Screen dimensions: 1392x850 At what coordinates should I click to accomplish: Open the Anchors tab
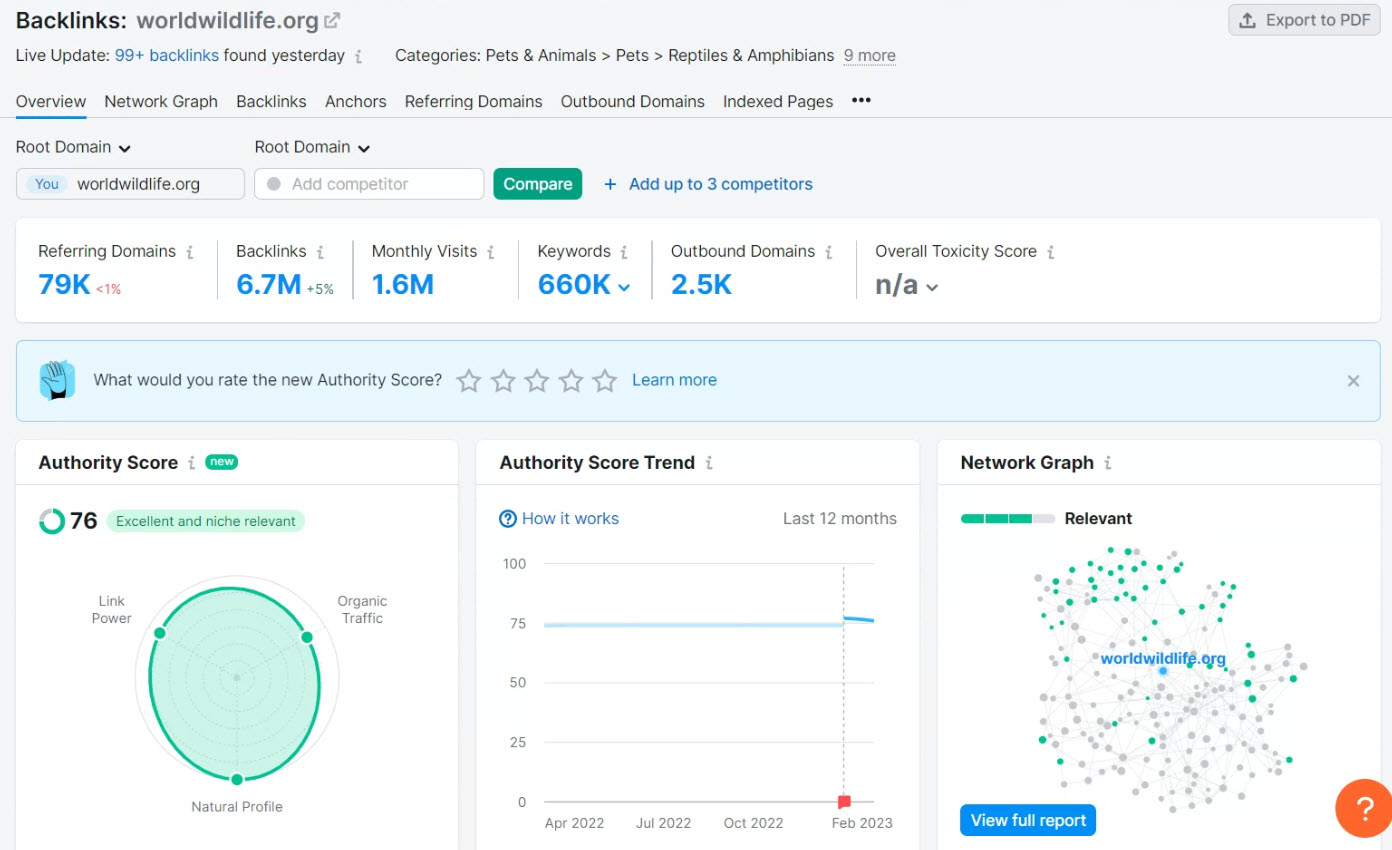pos(355,101)
